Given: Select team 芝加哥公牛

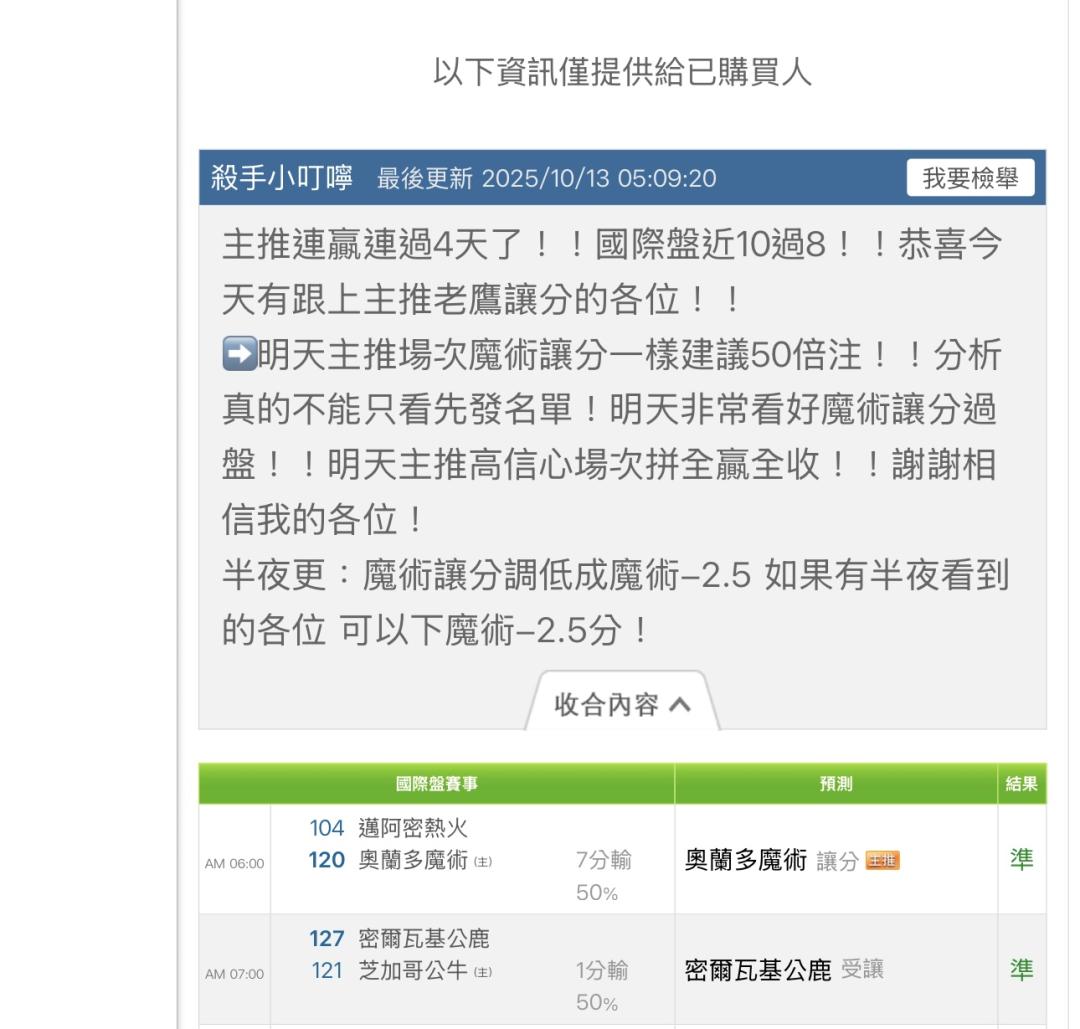Looking at the screenshot, I should coord(413,970).
